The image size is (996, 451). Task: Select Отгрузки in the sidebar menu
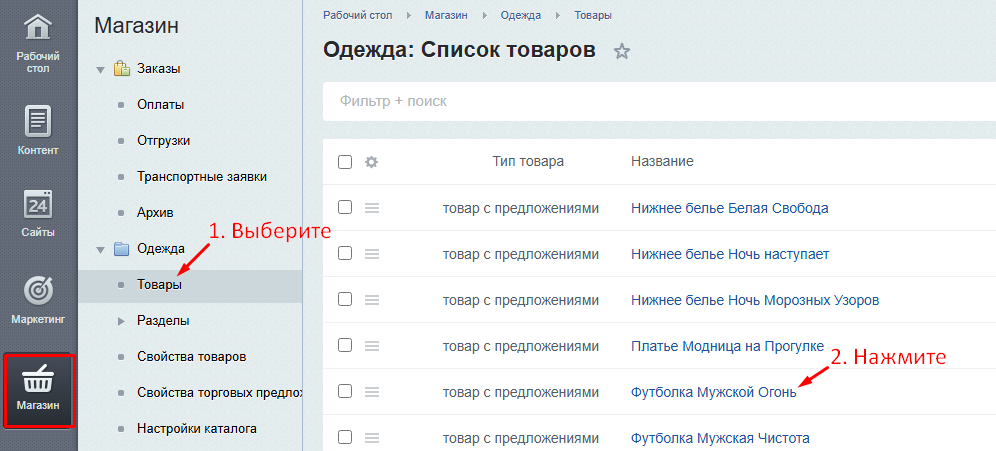coord(163,140)
